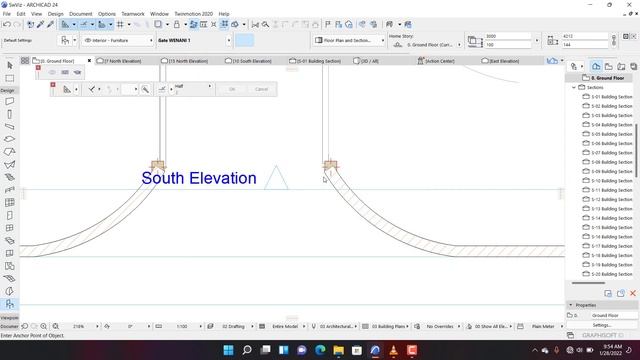The height and width of the screenshot is (360, 640).
Task: Toggle the lock icon in the toolbar
Action: (177, 24)
